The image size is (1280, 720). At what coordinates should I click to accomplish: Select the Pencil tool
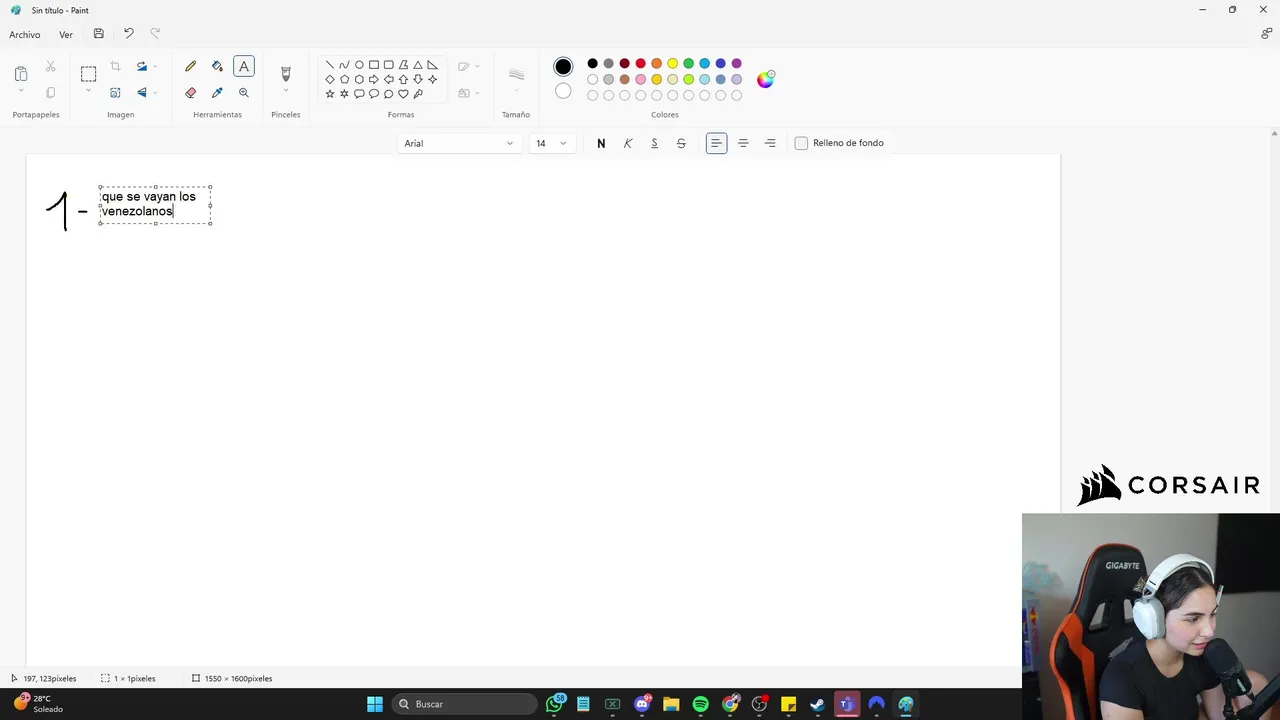point(190,67)
